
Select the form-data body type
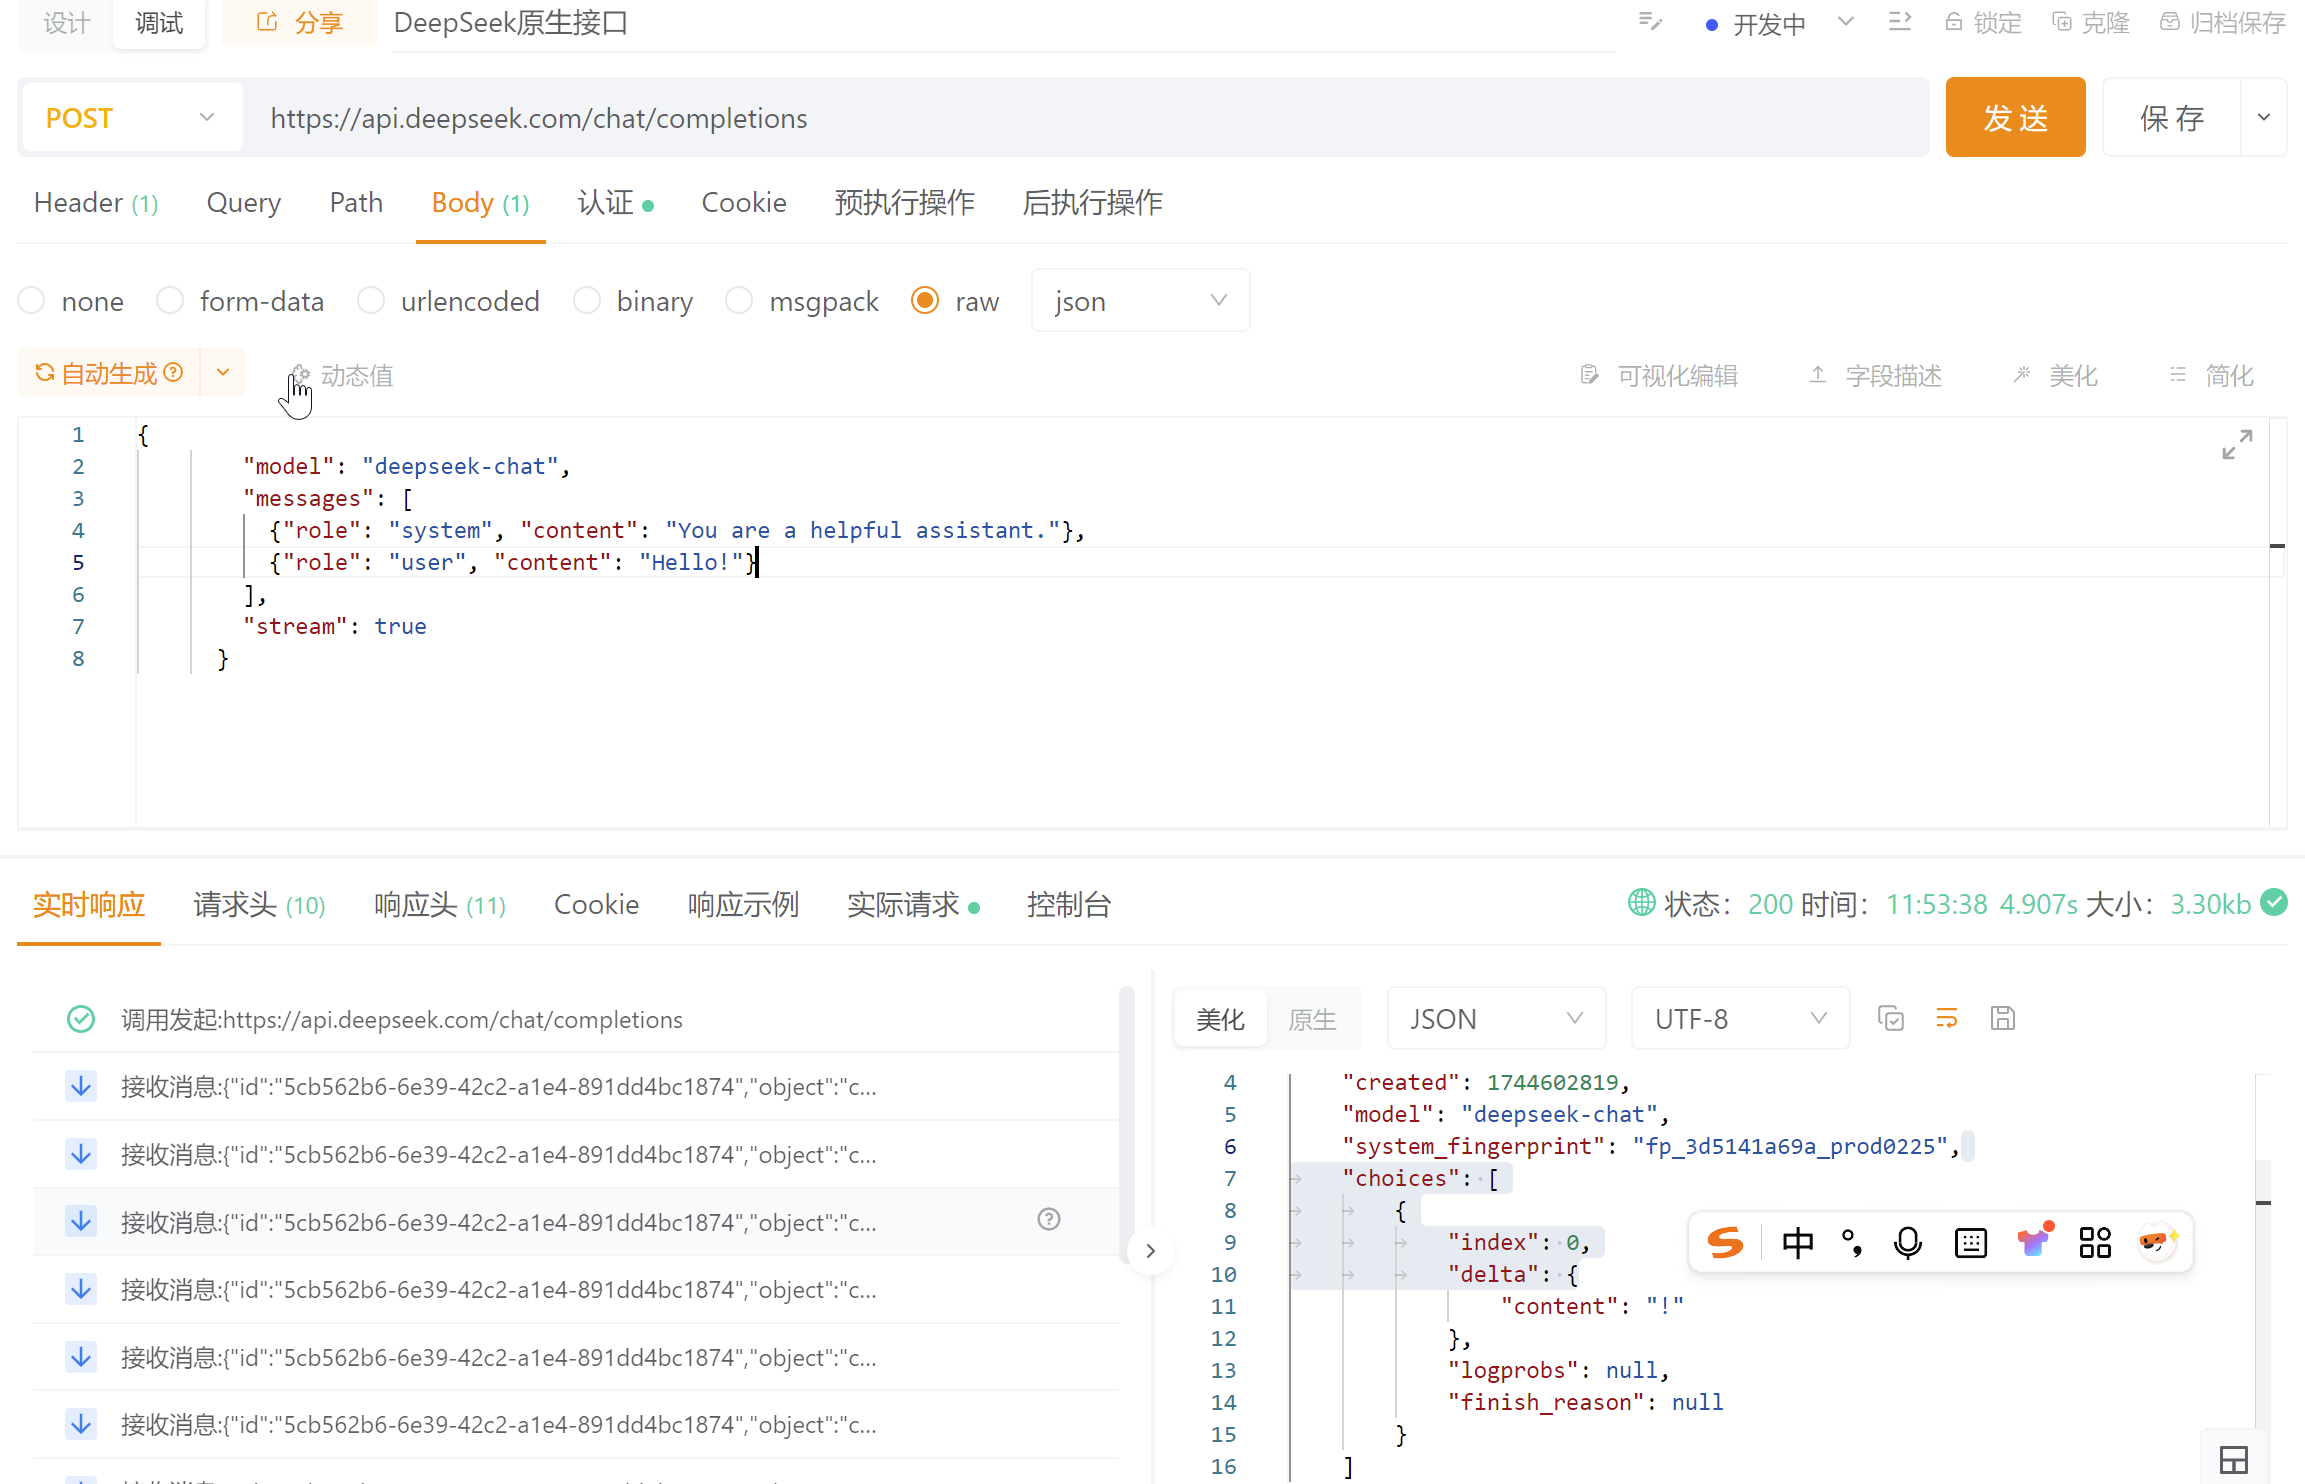click(x=170, y=301)
